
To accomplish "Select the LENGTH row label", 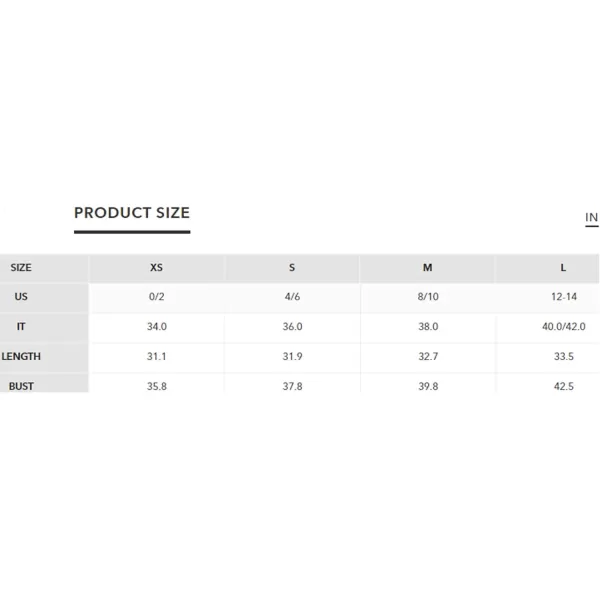I will [x=21, y=356].
